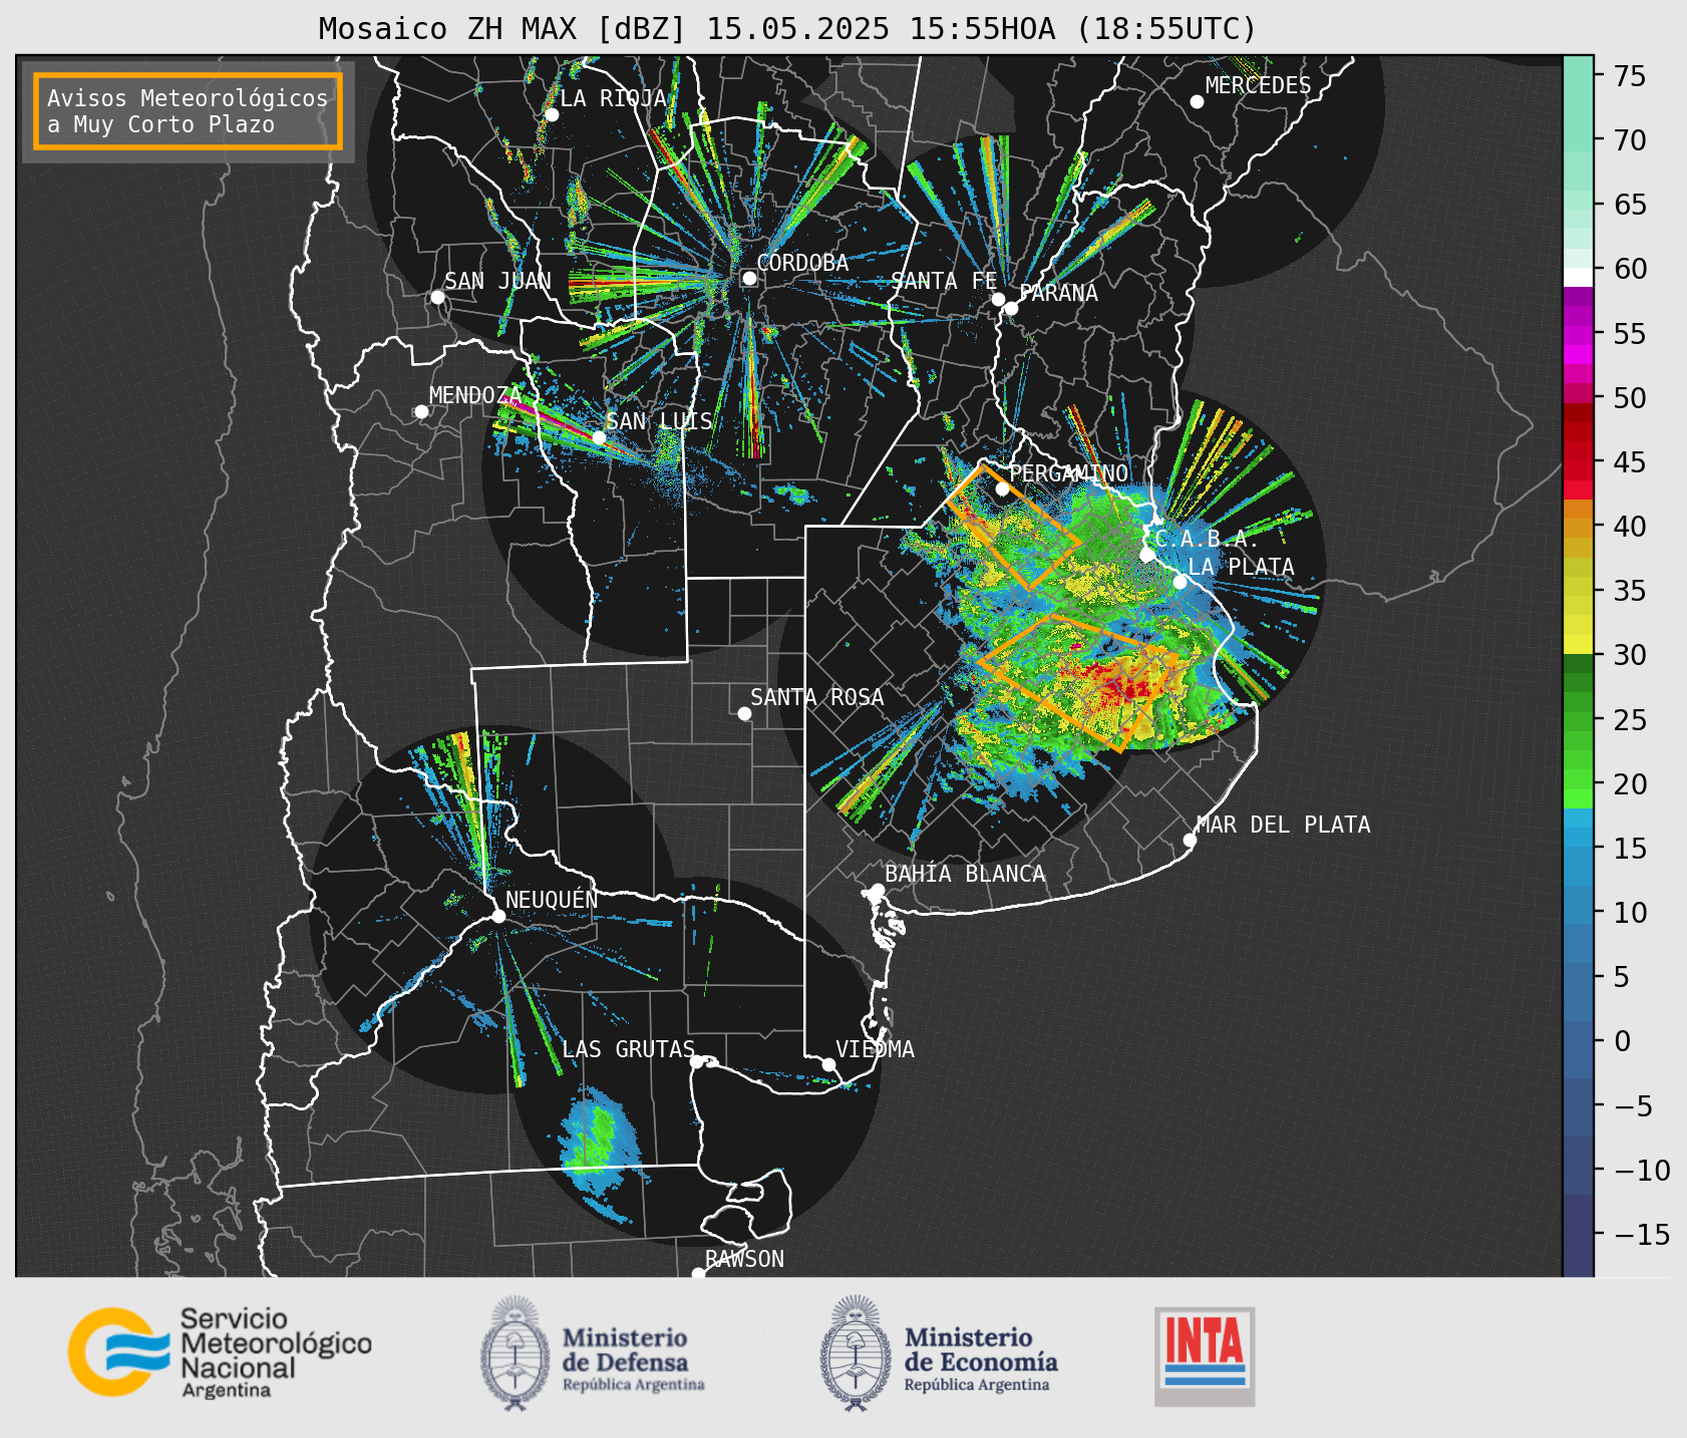Click the orange warning polygon near Pergamino
This screenshot has width=1687, height=1438.
[x=1012, y=526]
